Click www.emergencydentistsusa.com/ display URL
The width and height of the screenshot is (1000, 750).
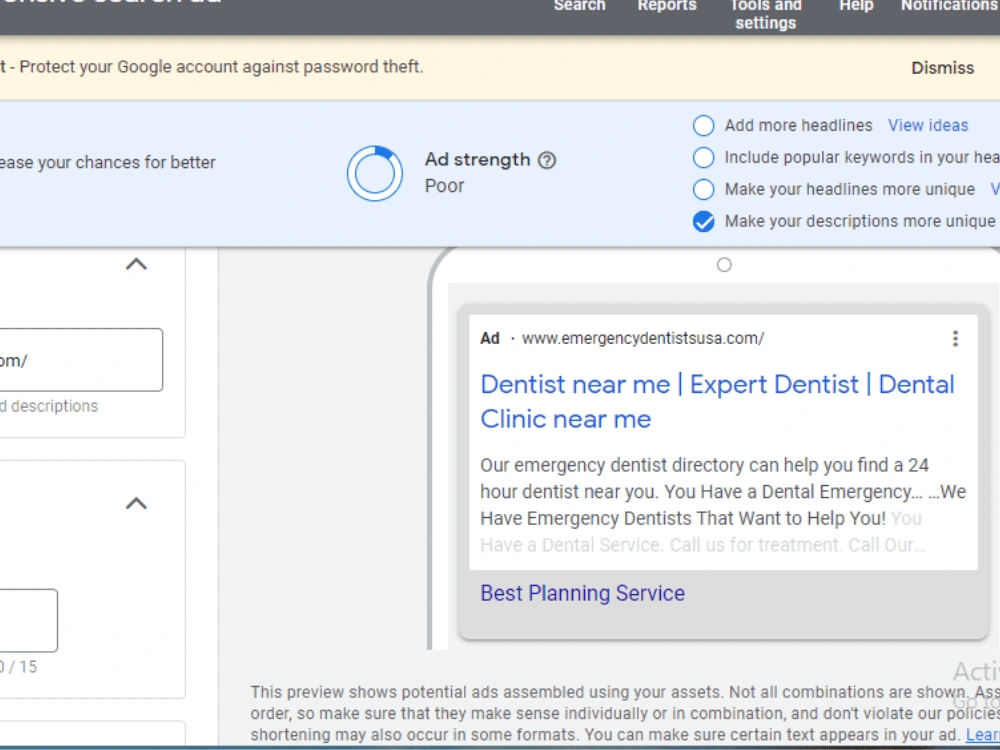click(x=643, y=339)
